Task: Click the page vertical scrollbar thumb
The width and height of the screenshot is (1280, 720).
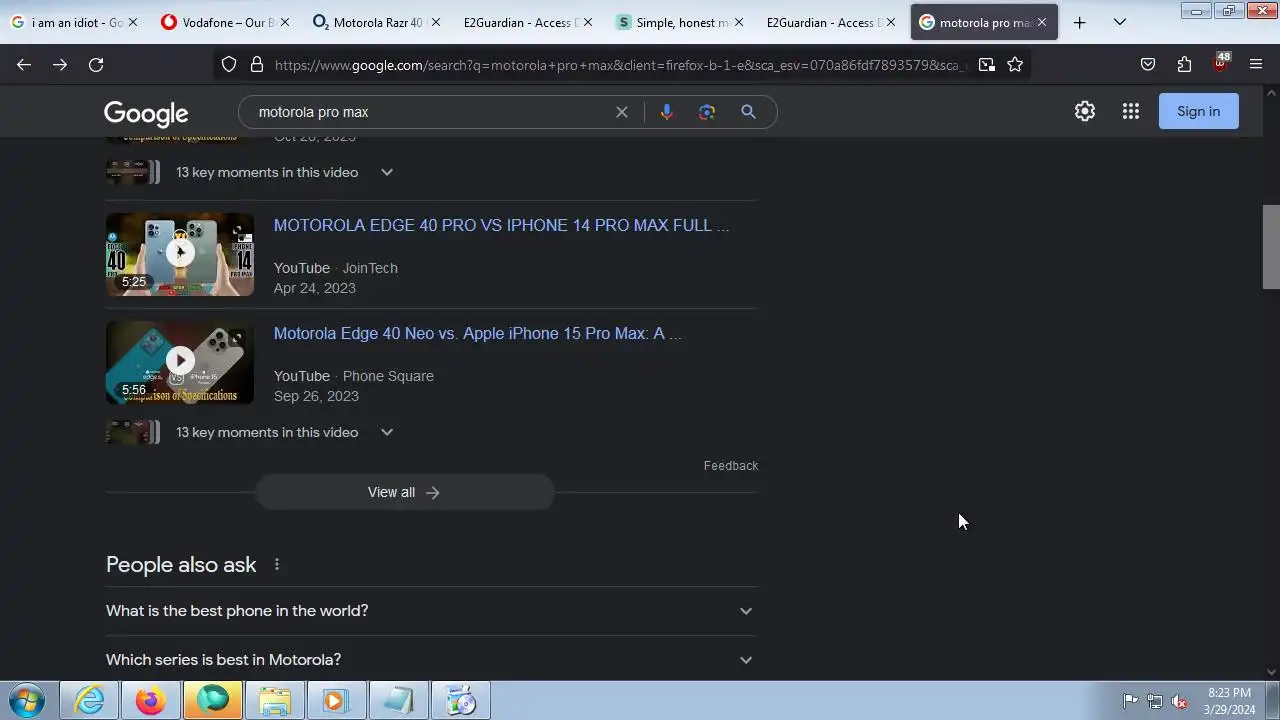Action: [x=1271, y=246]
